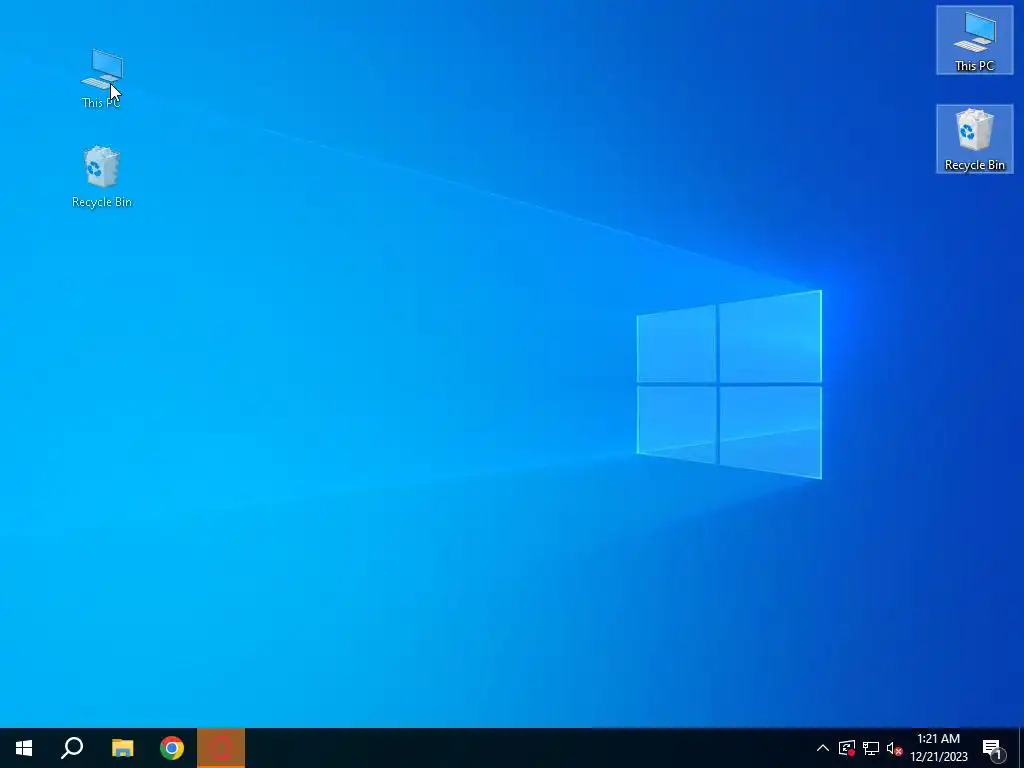Switch to the flashing orange taskbar app
The width and height of the screenshot is (1024, 768).
[x=221, y=748]
